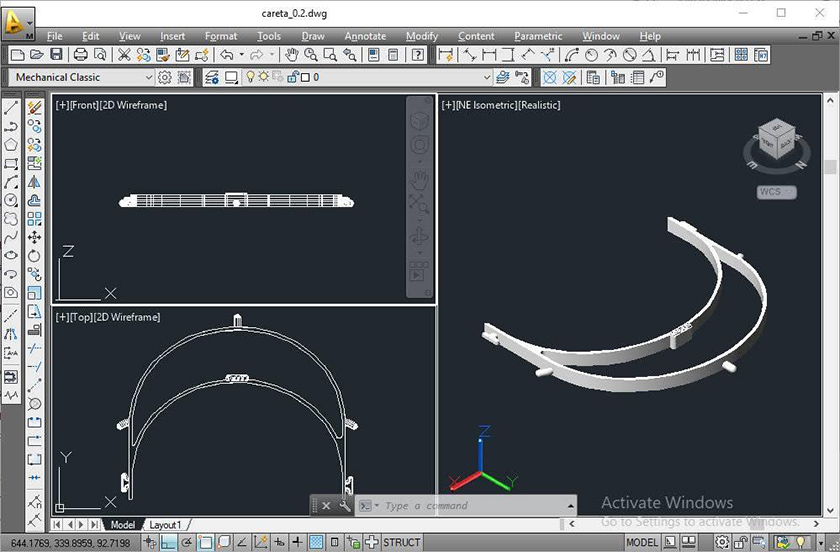Screen dimensions: 840x552
Task: Select the Pan hand tool
Action: (x=291, y=55)
